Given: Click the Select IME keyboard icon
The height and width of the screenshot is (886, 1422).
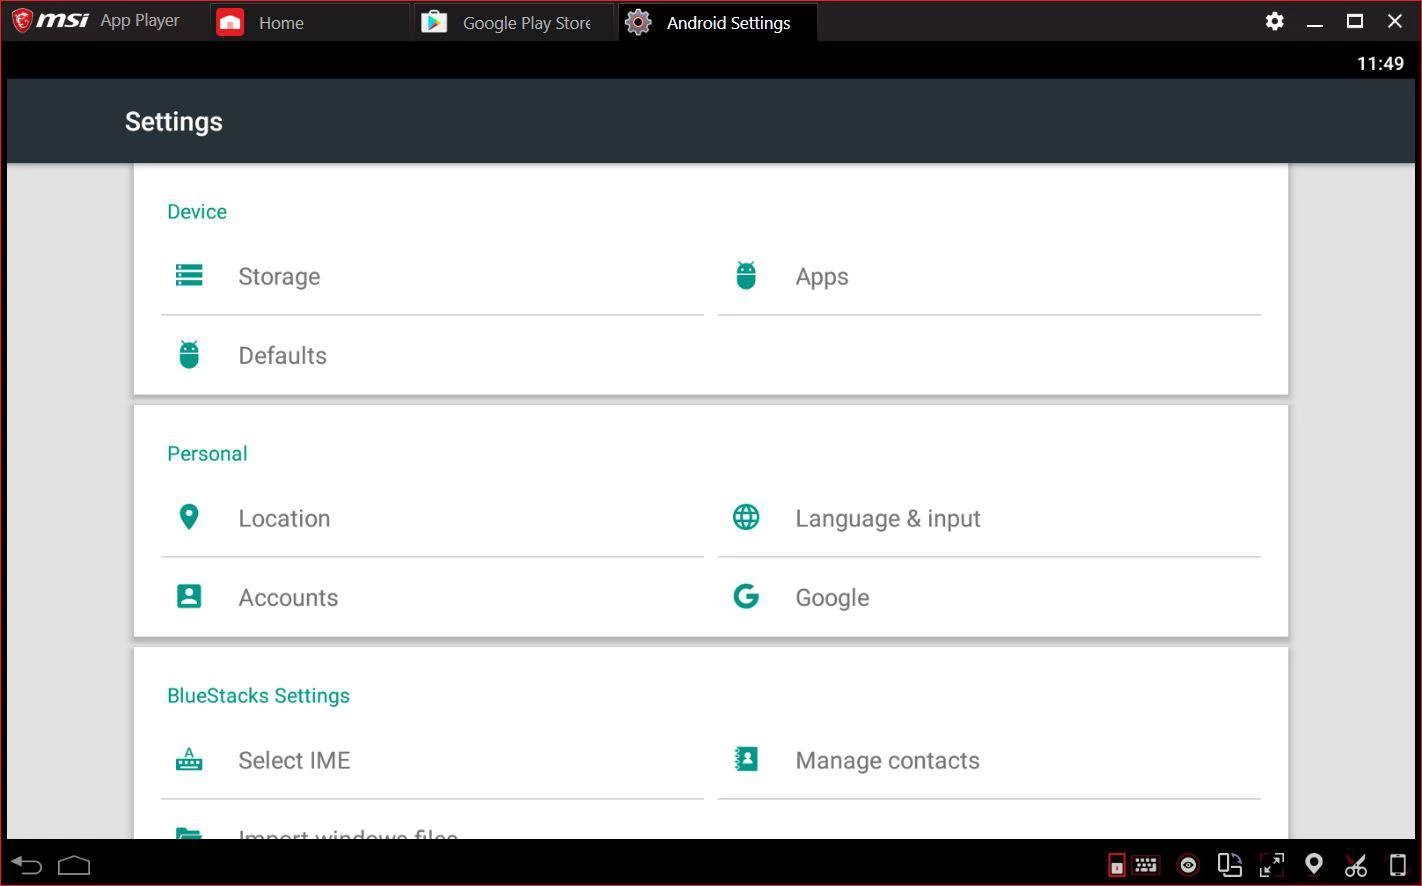Looking at the screenshot, I should point(189,760).
